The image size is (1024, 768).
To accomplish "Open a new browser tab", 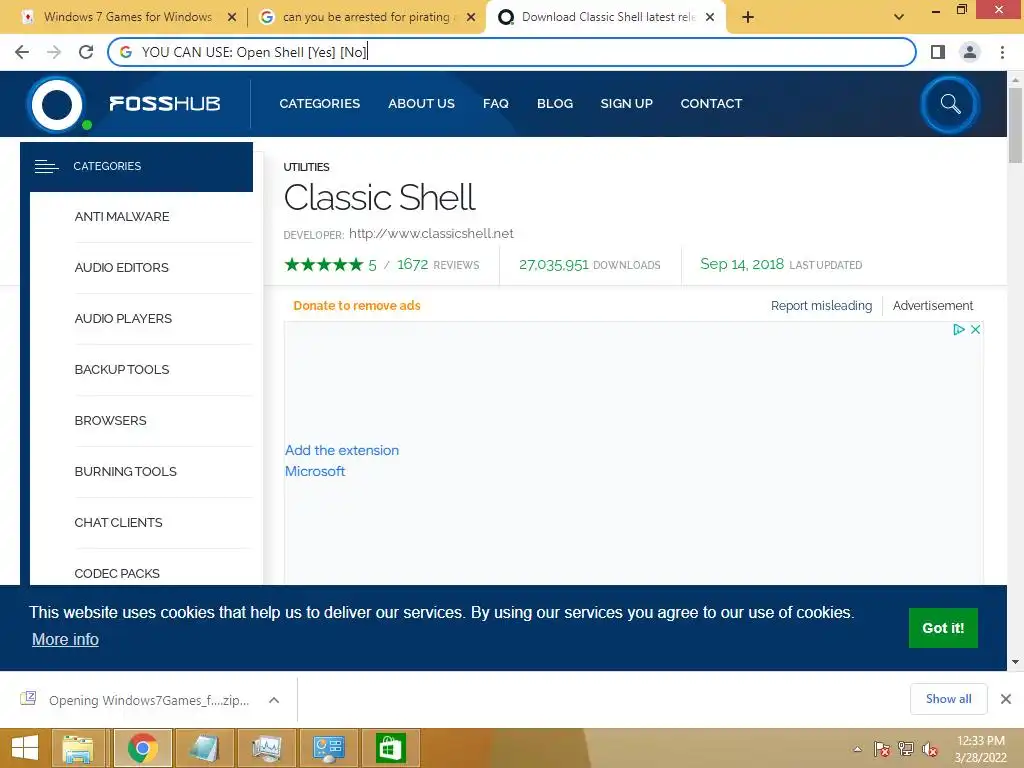I will click(748, 17).
